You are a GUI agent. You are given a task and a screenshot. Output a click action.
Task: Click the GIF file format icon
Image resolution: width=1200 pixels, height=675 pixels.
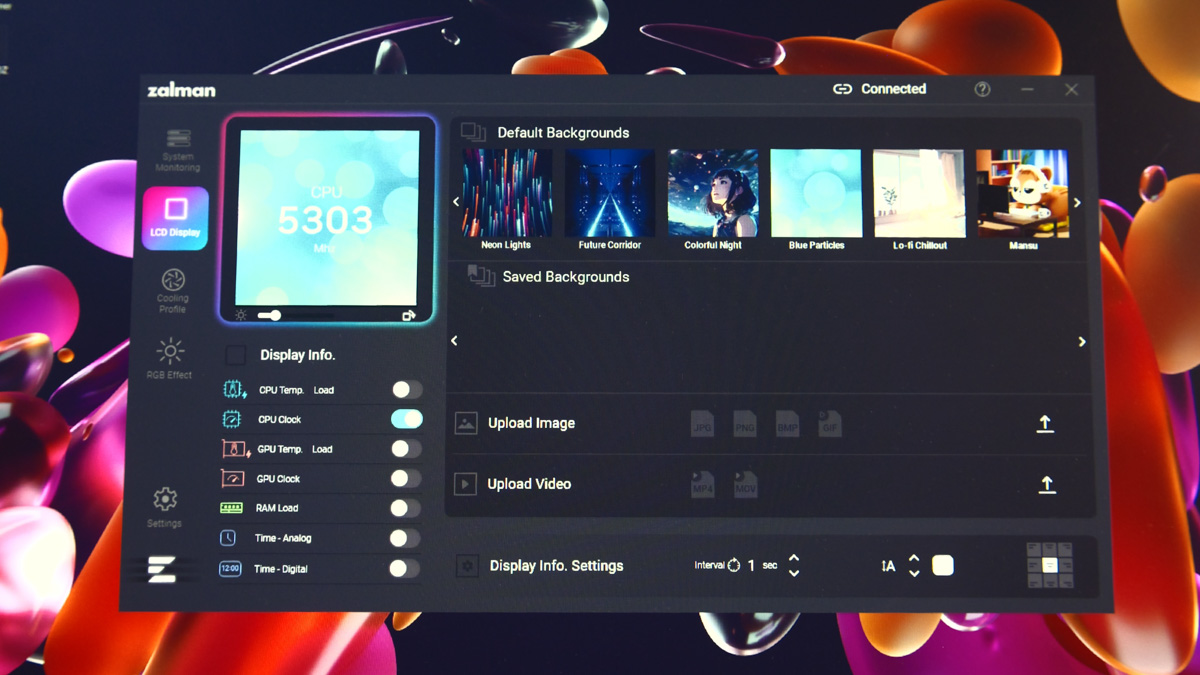[829, 424]
